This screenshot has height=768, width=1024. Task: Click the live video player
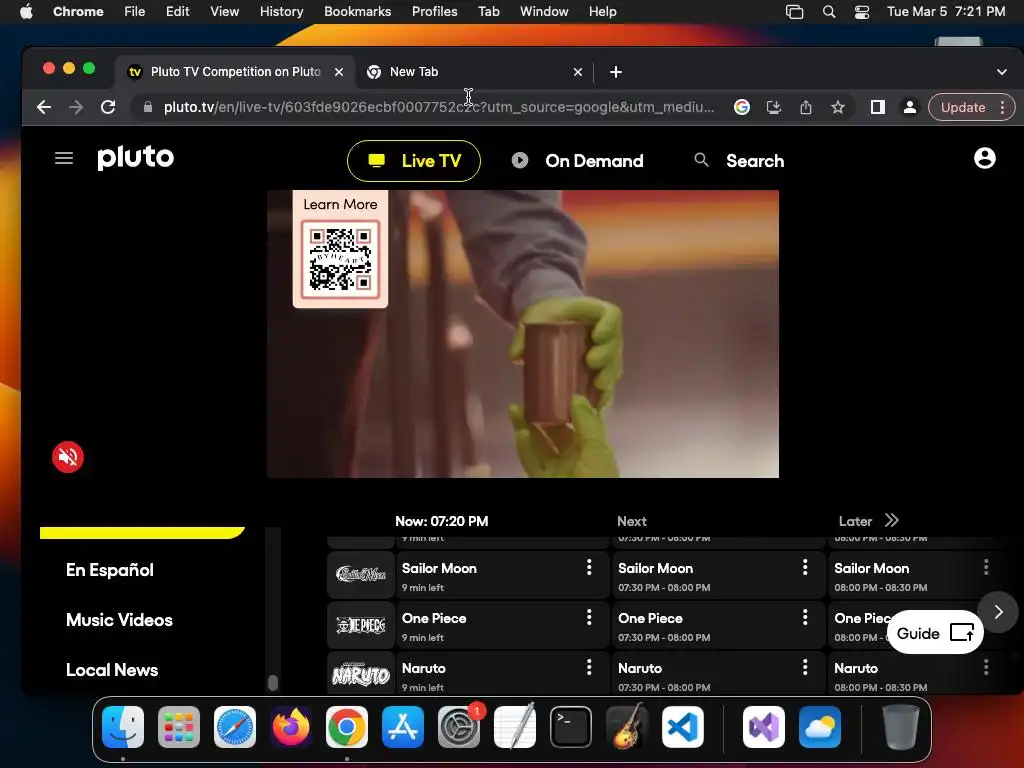coord(522,334)
